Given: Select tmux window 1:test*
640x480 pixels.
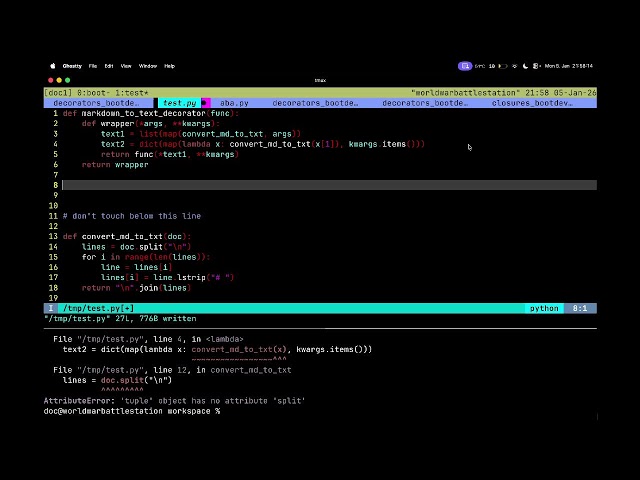Looking at the screenshot, I should point(132,93).
